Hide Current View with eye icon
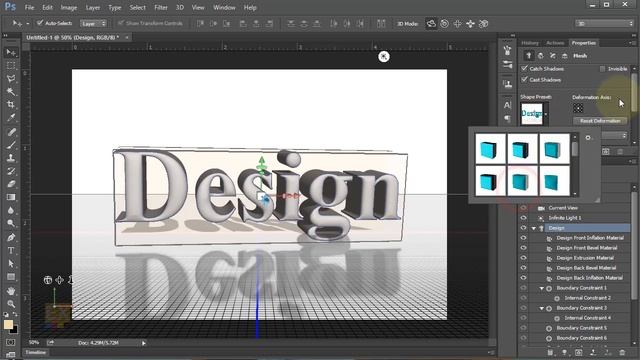 [x=523, y=208]
